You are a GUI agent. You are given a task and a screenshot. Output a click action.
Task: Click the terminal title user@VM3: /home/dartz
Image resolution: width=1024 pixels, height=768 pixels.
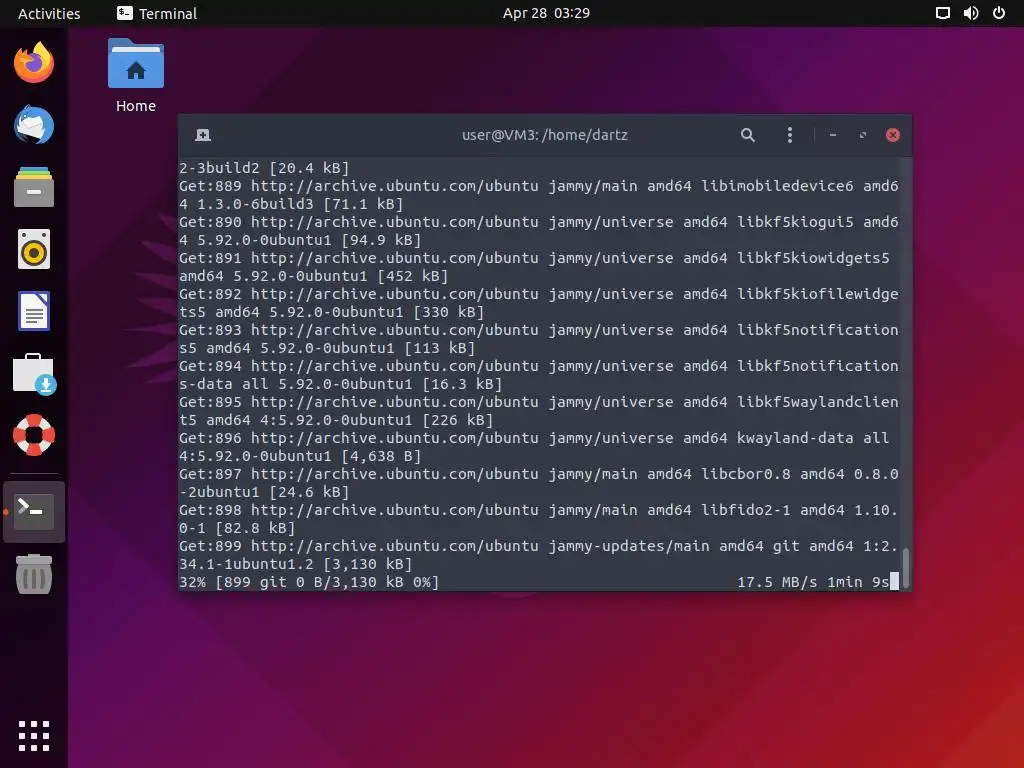click(x=545, y=135)
